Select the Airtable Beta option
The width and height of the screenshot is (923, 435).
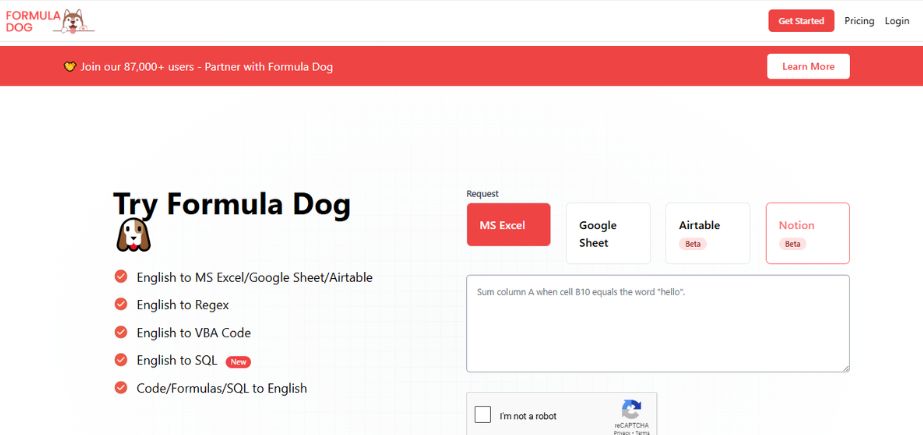click(708, 233)
